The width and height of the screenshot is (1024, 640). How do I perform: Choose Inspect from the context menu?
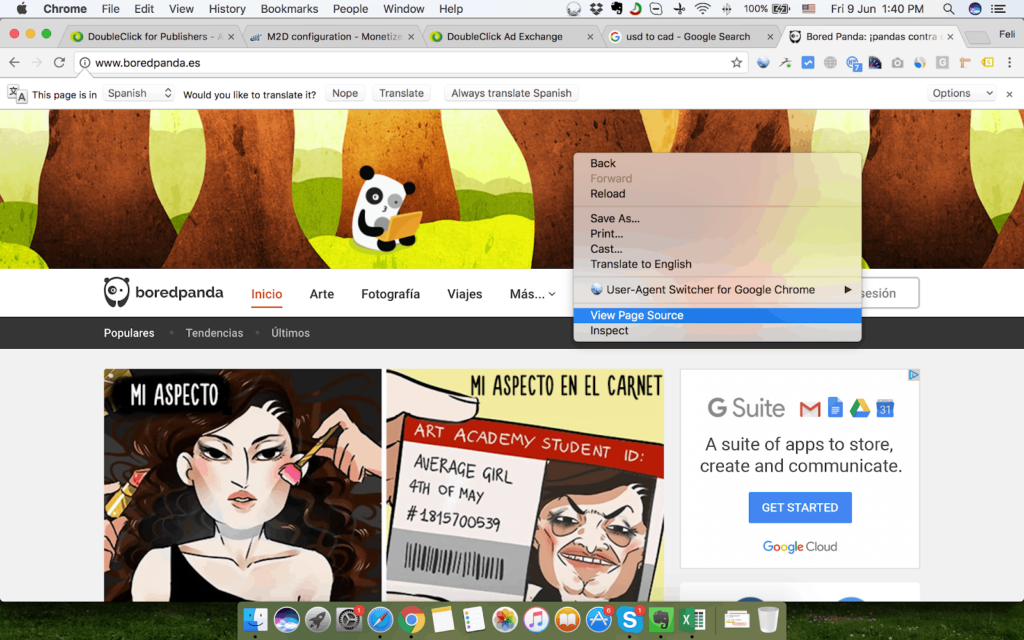point(609,331)
